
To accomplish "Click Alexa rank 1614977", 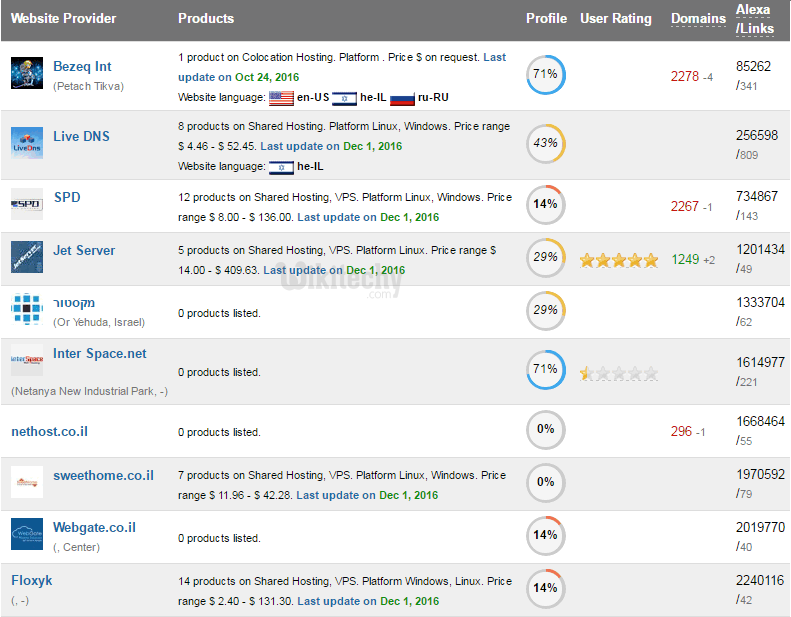I will 760,363.
